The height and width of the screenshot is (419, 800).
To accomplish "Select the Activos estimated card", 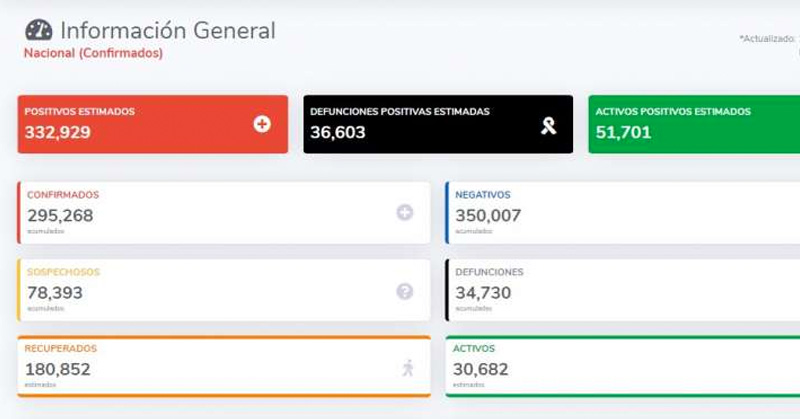I will [622, 367].
